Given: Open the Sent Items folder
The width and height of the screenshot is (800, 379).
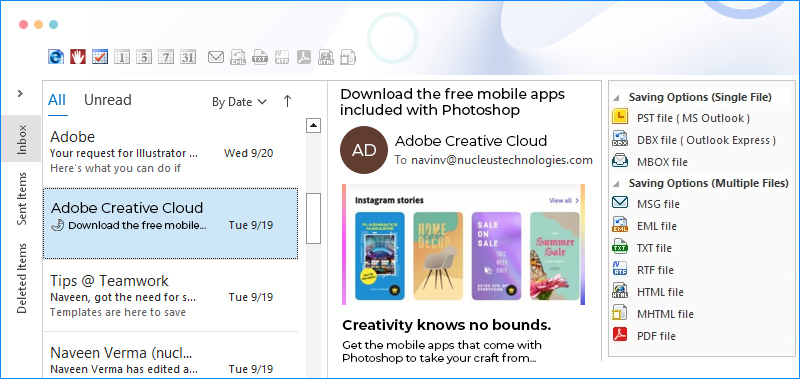Looking at the screenshot, I should tap(21, 198).
